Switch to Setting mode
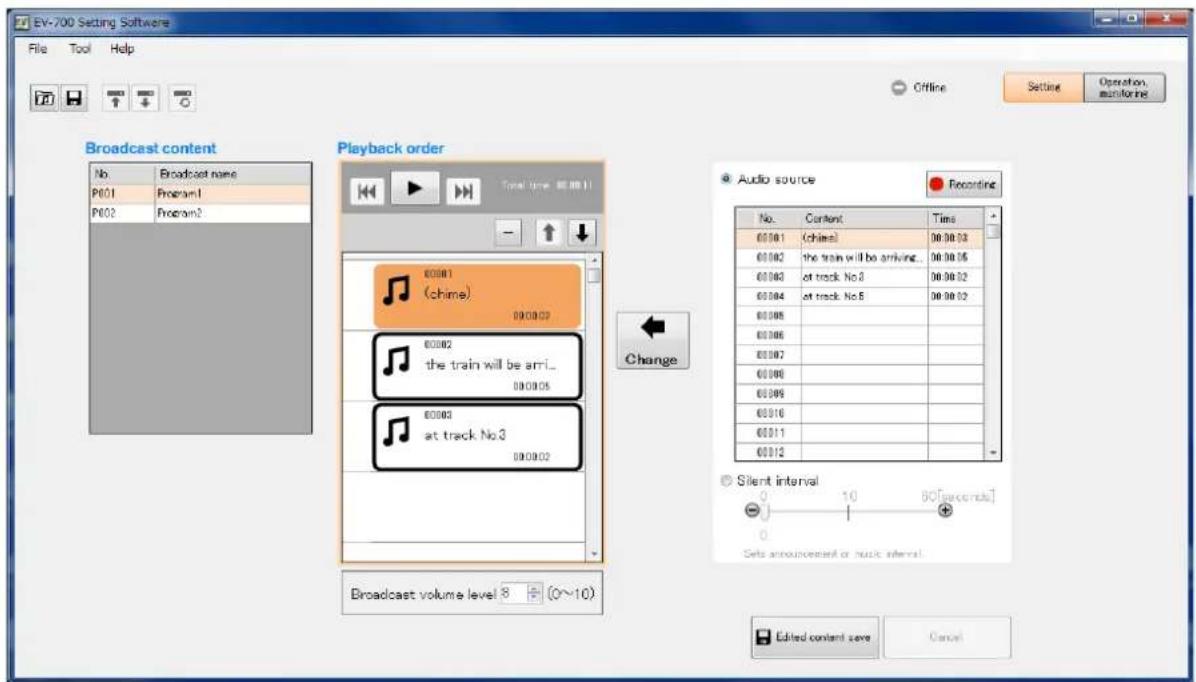Image resolution: width=1196 pixels, height=682 pixels. tap(1043, 87)
